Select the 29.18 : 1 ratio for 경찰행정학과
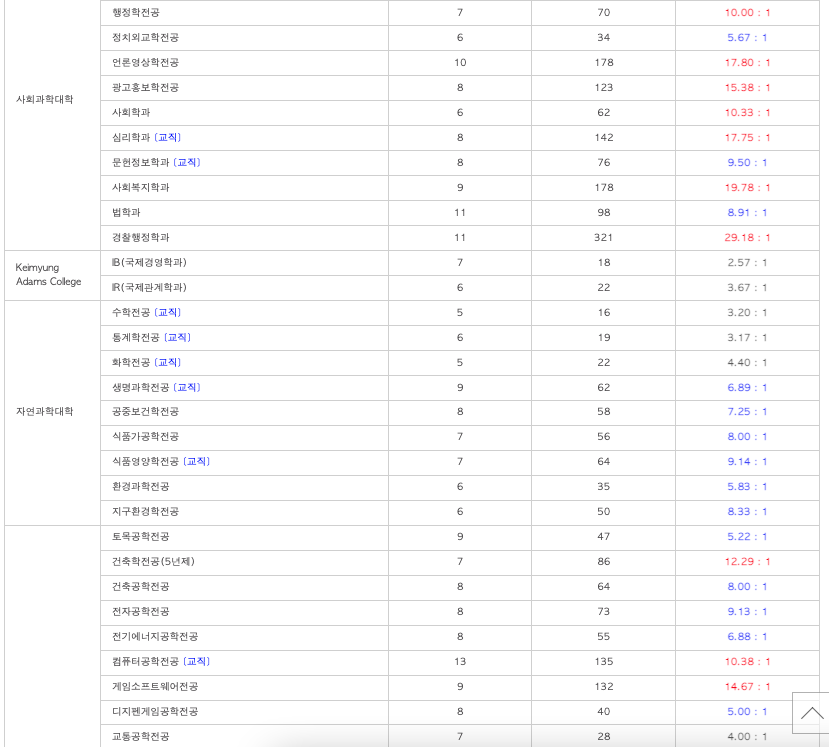This screenshot has height=747, width=829. (x=747, y=237)
